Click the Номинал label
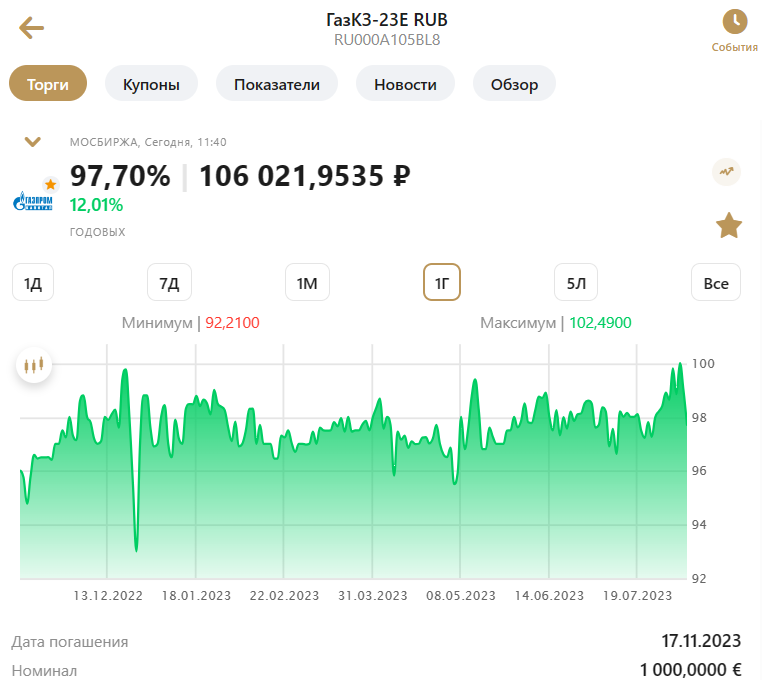 pos(44,671)
